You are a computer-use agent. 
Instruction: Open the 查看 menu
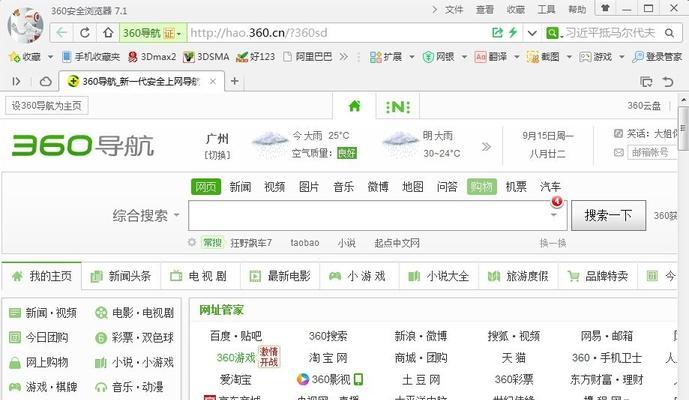[x=485, y=9]
